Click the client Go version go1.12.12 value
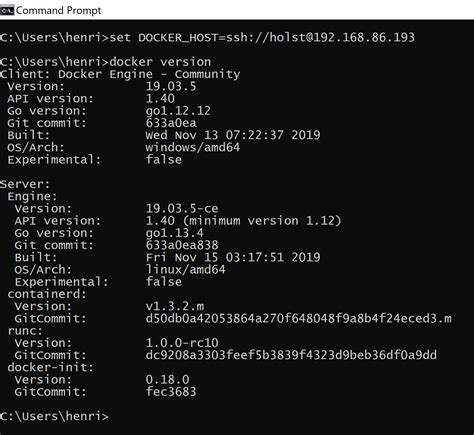 (178, 111)
